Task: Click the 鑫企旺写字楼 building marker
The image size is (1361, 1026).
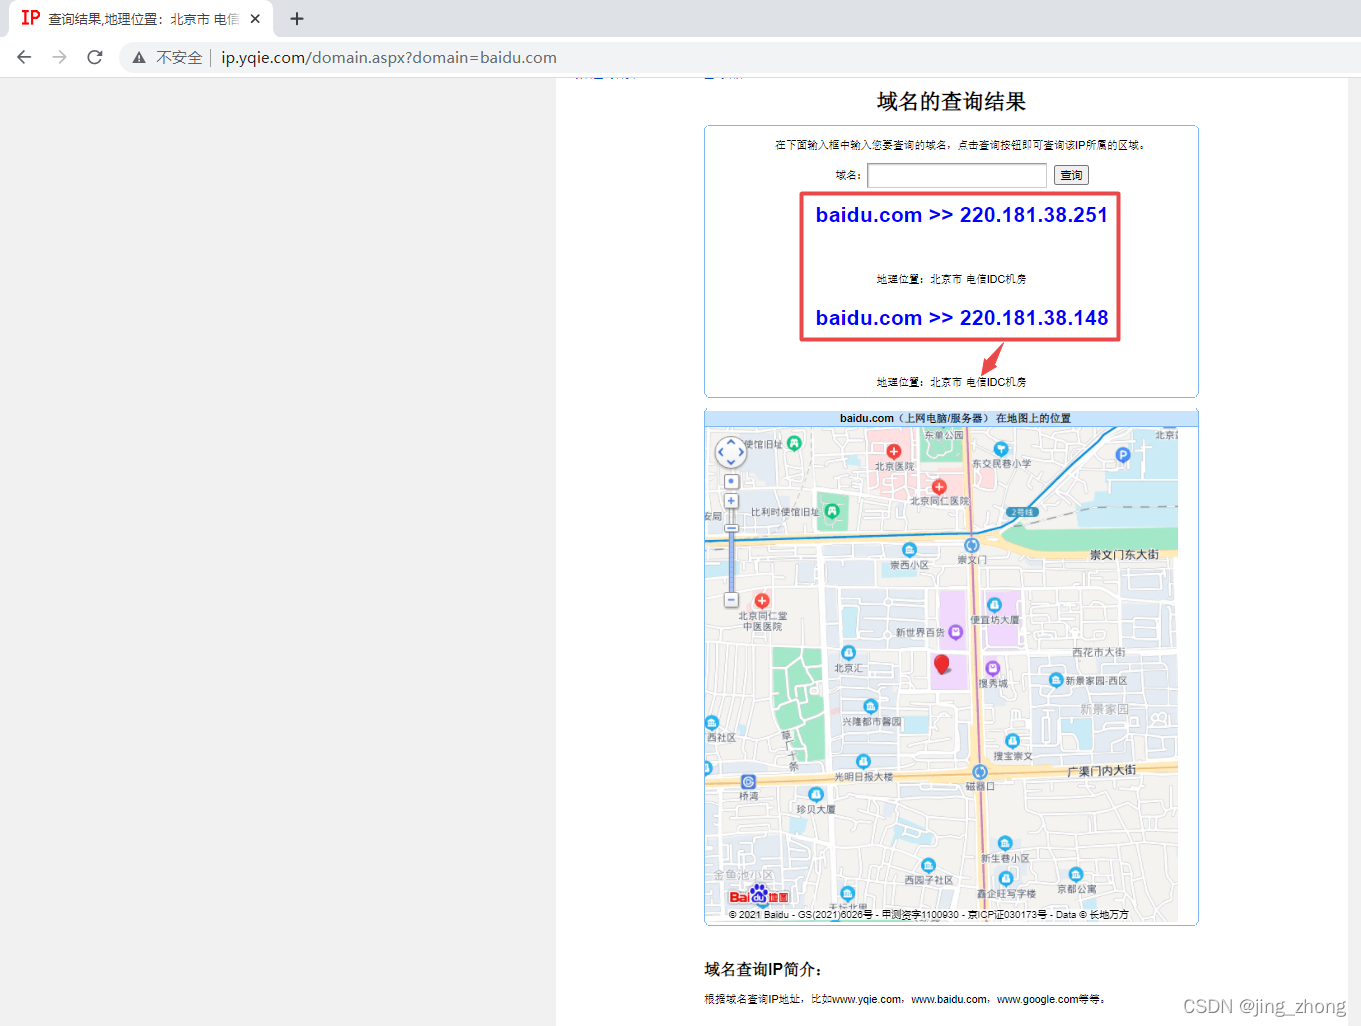Action: pos(1005,879)
